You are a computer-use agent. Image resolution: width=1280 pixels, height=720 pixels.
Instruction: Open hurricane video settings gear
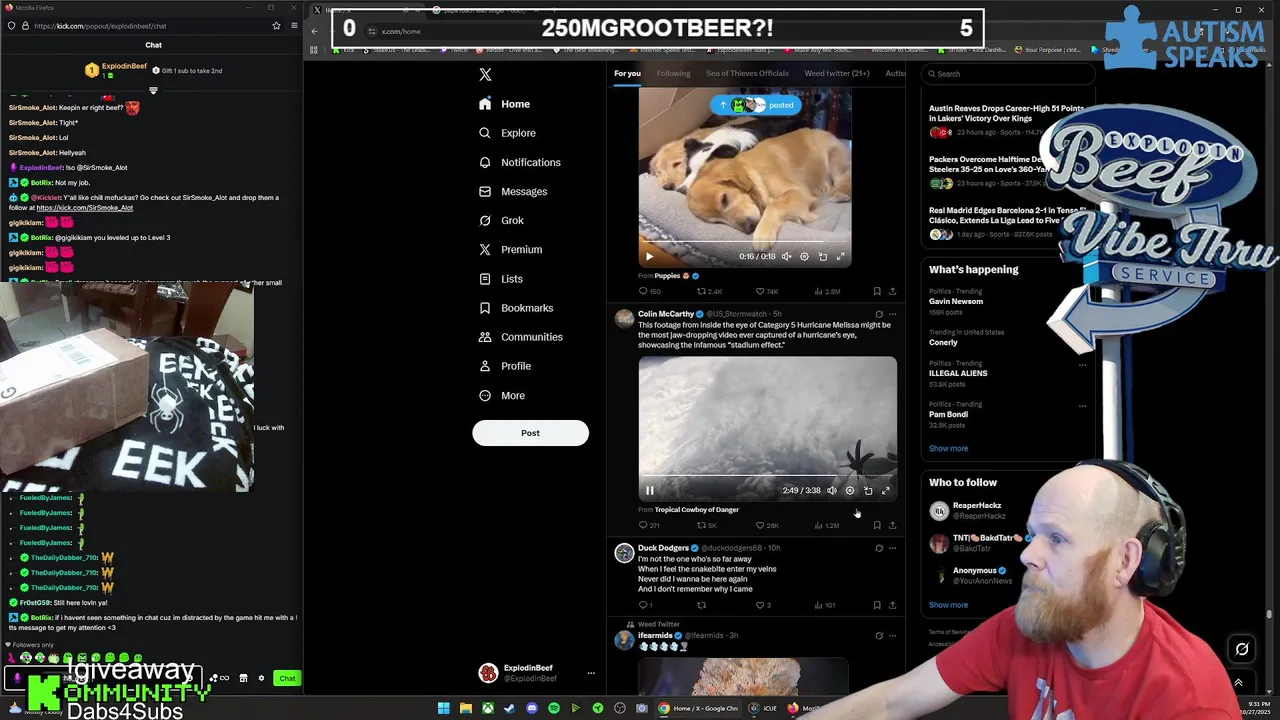pos(850,490)
